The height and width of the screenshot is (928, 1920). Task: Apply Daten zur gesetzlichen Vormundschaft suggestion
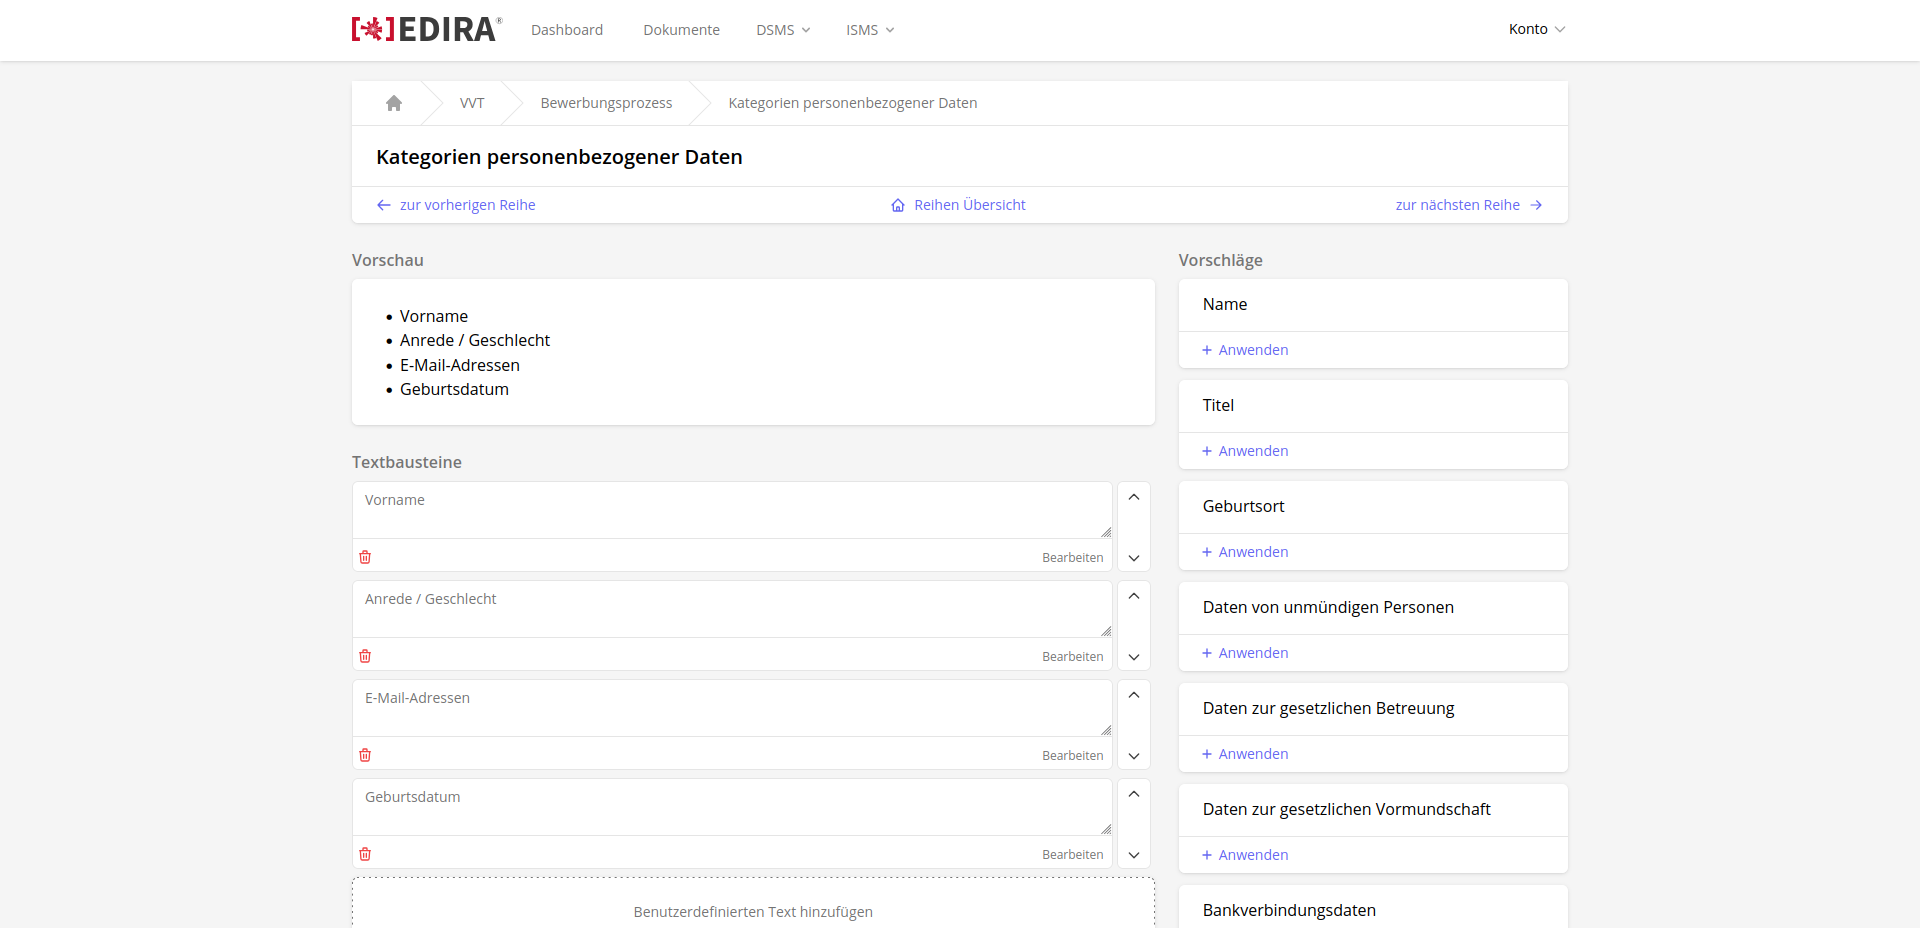click(1245, 855)
